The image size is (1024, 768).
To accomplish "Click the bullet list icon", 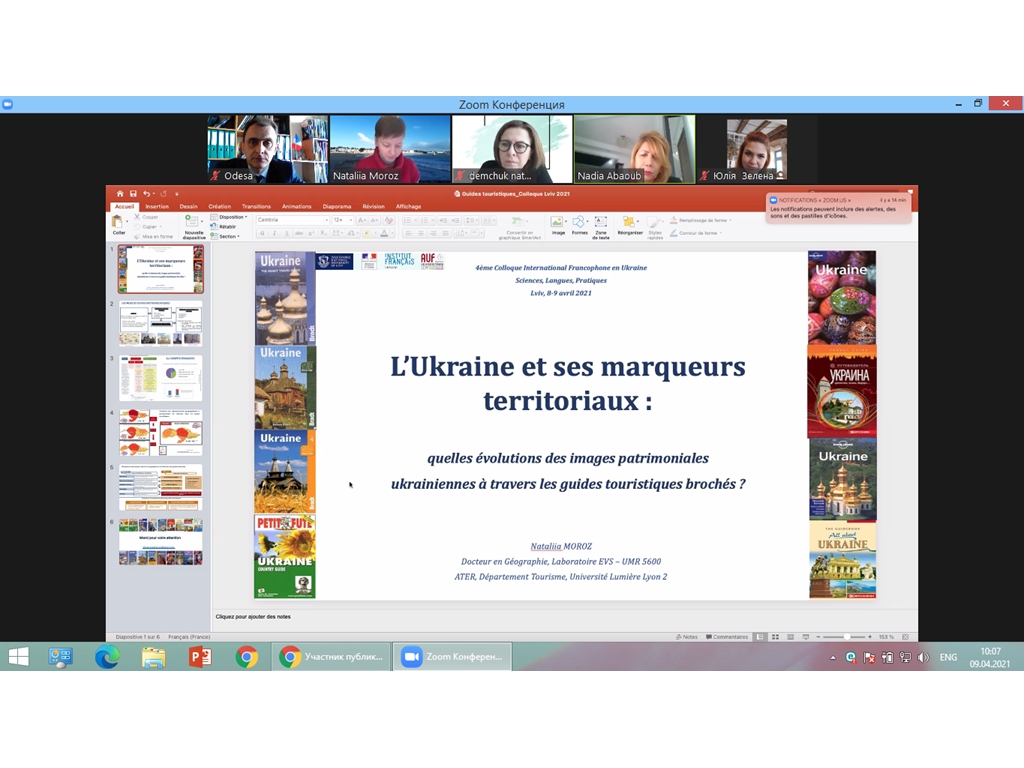I will coord(408,220).
